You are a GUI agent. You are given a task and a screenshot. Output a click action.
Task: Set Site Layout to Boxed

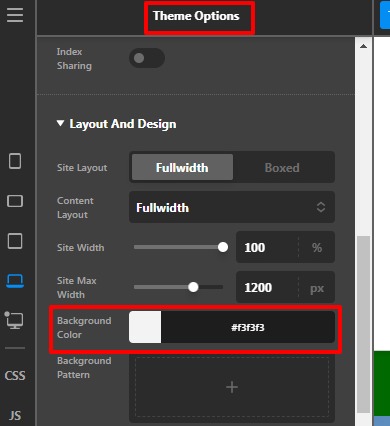click(x=282, y=167)
